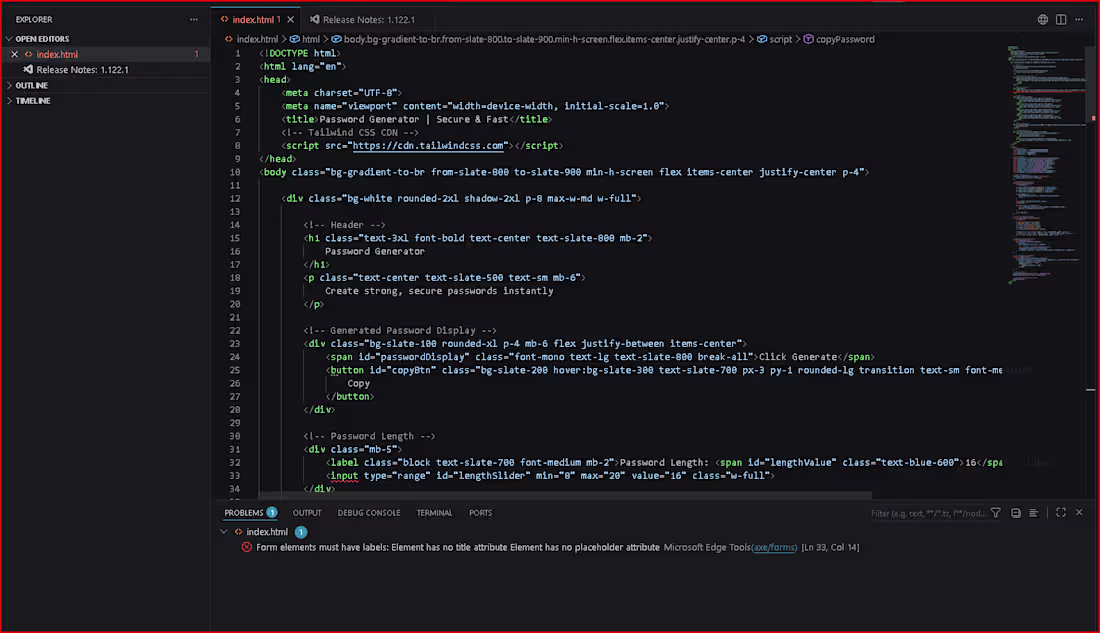Split the editor to the right

(1061, 20)
